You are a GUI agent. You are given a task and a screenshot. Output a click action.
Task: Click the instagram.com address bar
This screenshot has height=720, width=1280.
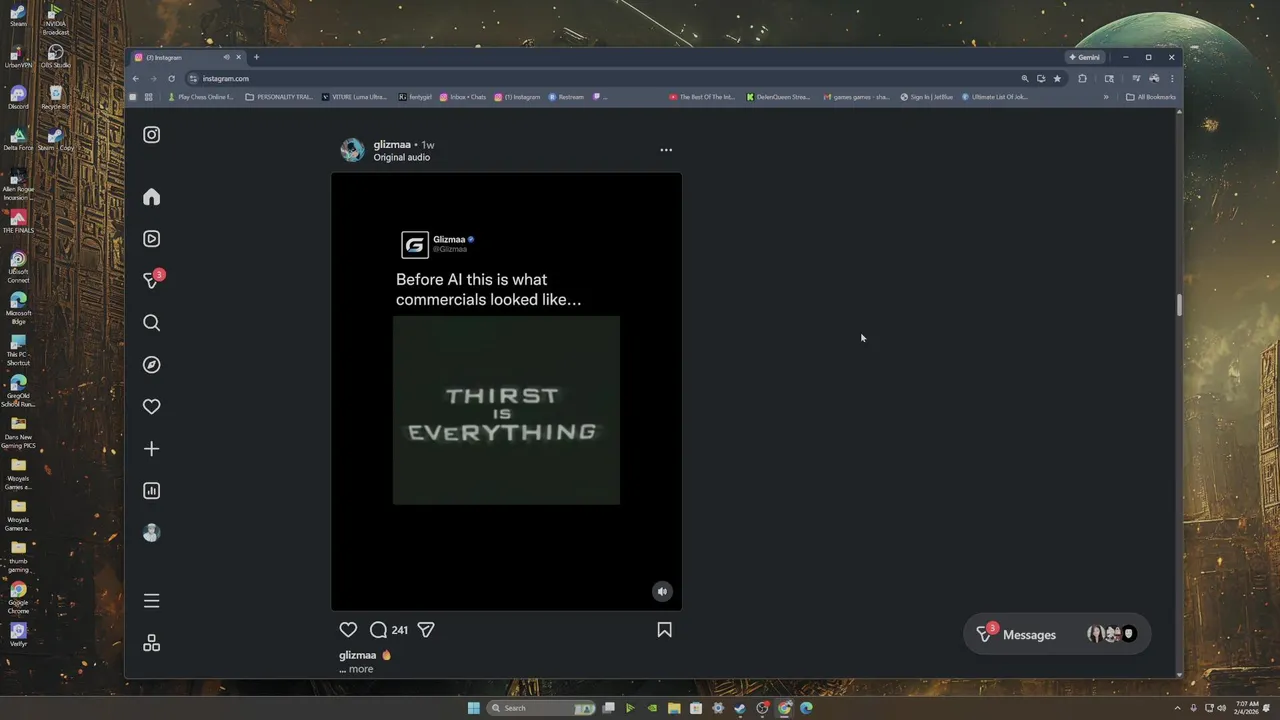pos(600,78)
